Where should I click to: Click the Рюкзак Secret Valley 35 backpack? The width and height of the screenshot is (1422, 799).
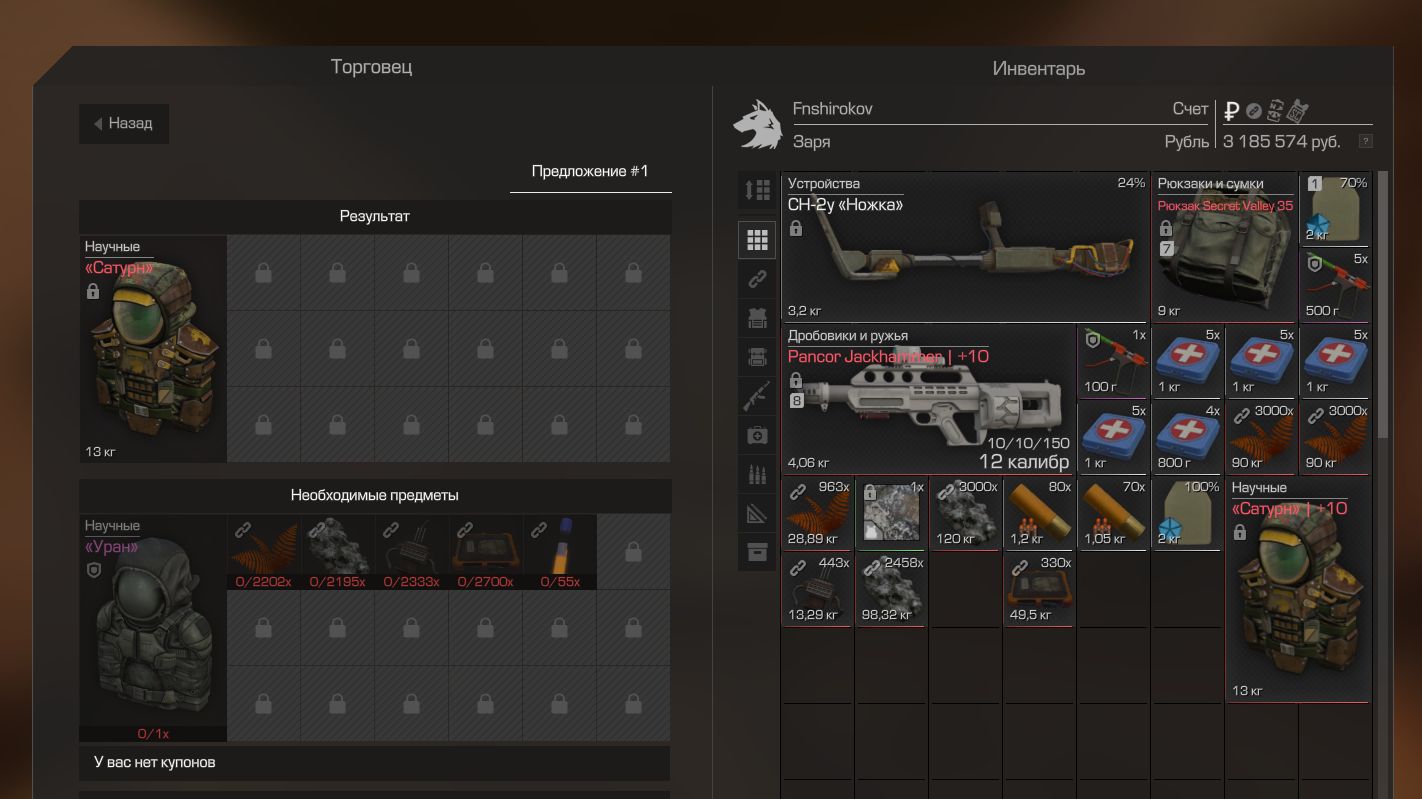[1224, 247]
